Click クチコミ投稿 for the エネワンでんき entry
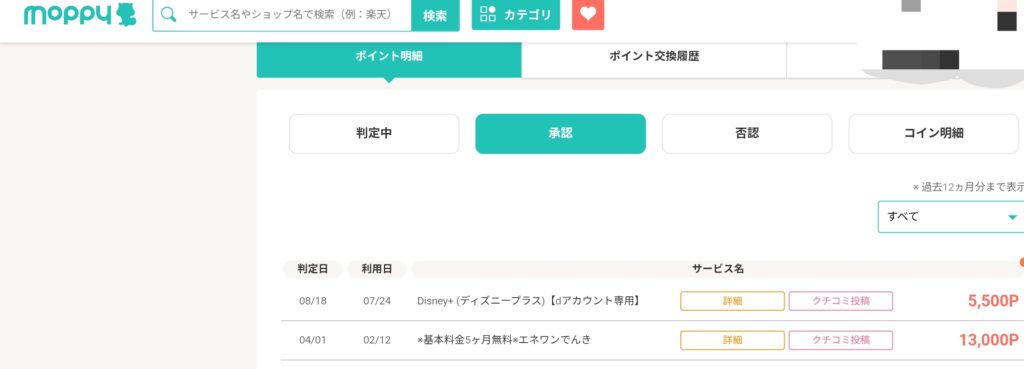This screenshot has height=369, width=1024. click(x=840, y=340)
